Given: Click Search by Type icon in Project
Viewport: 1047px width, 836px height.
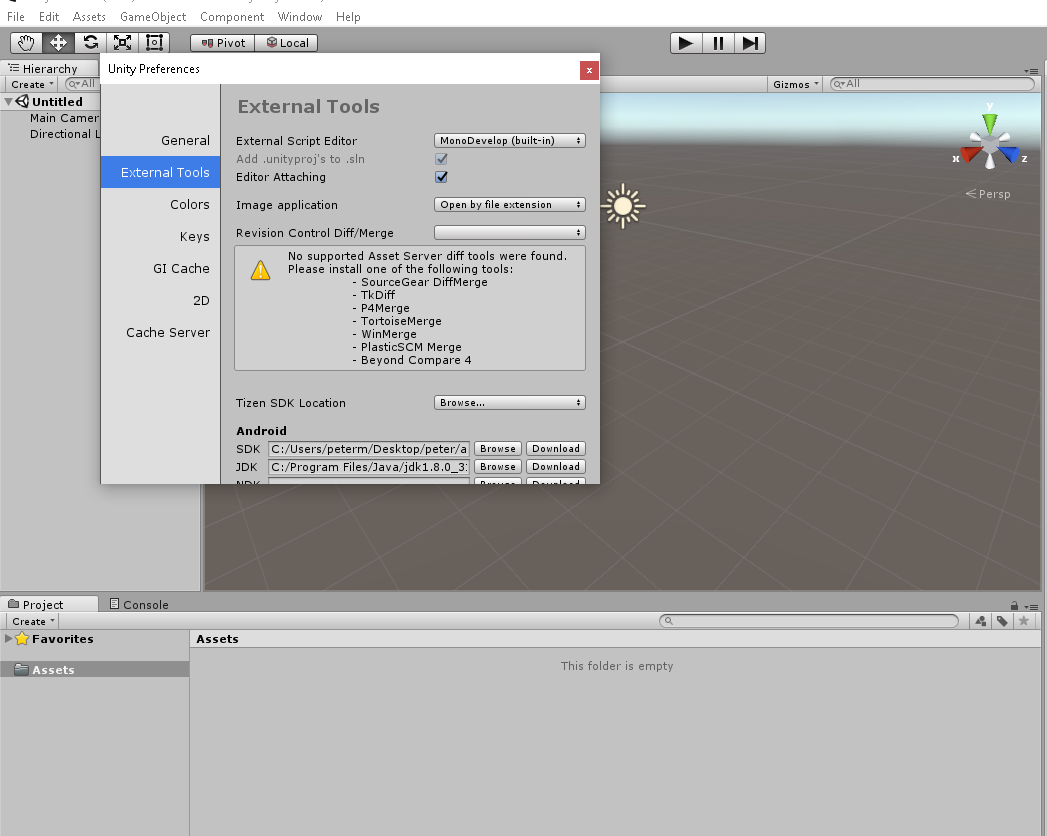Looking at the screenshot, I should (980, 621).
